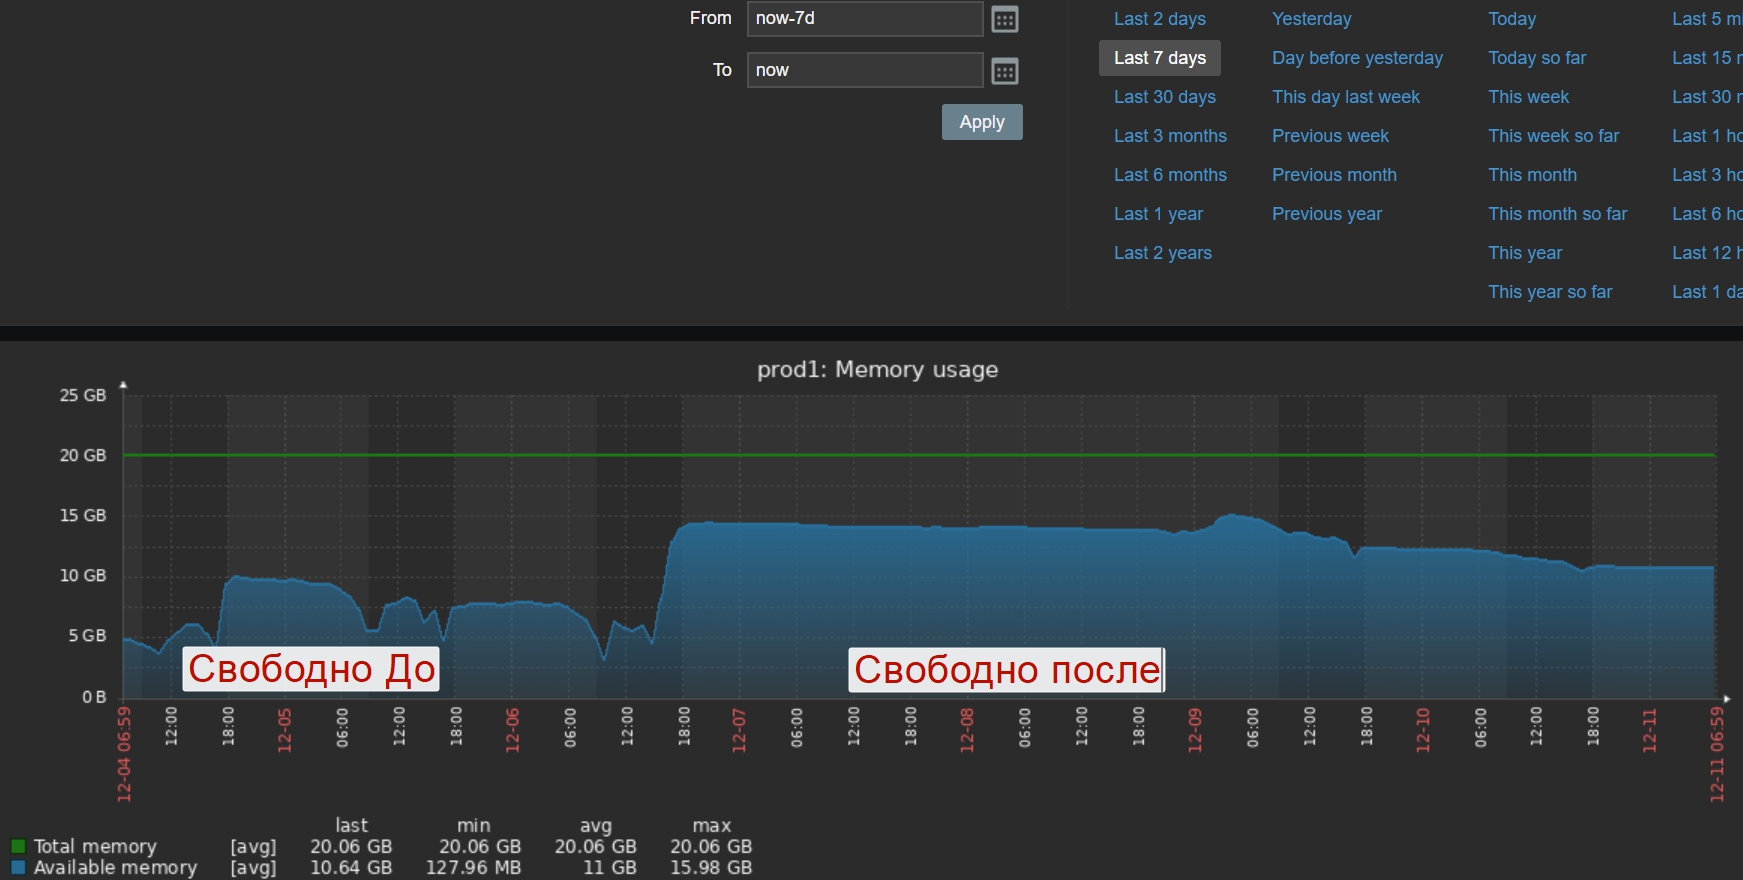1743x880 pixels.
Task: Choose the Yesterday time preset
Action: click(1311, 19)
